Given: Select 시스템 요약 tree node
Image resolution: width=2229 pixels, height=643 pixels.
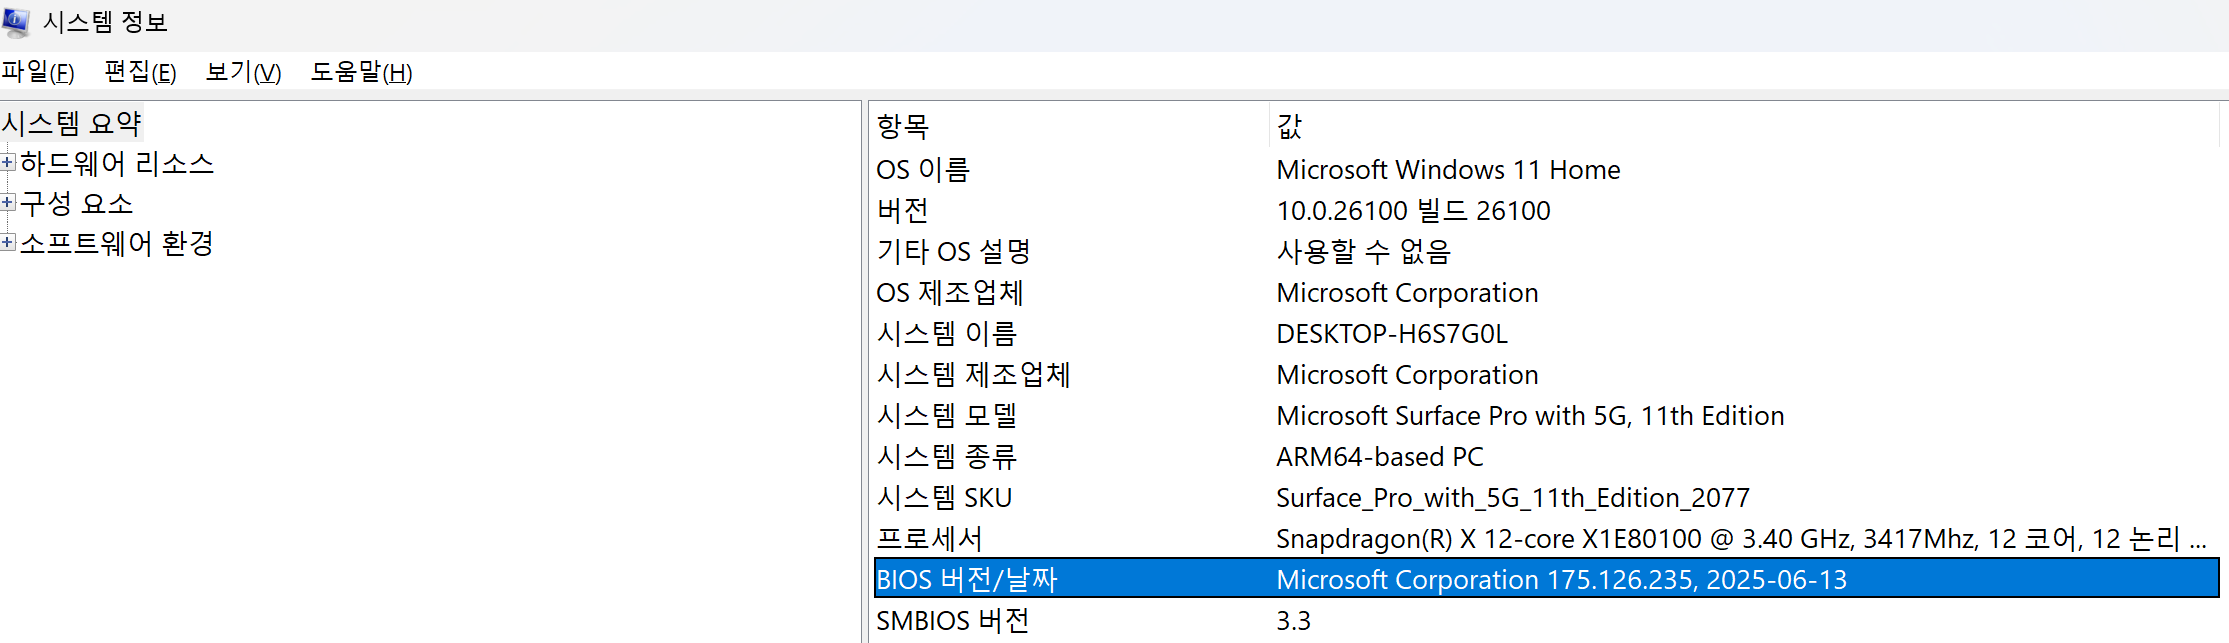Looking at the screenshot, I should click(x=72, y=123).
